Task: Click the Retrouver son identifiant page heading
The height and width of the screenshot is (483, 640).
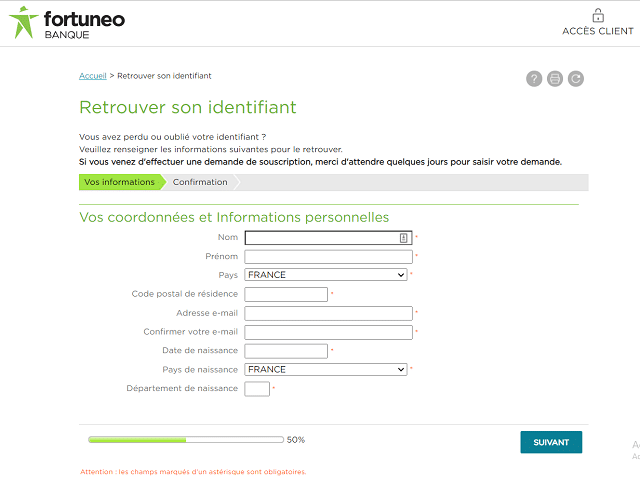Action: click(188, 107)
